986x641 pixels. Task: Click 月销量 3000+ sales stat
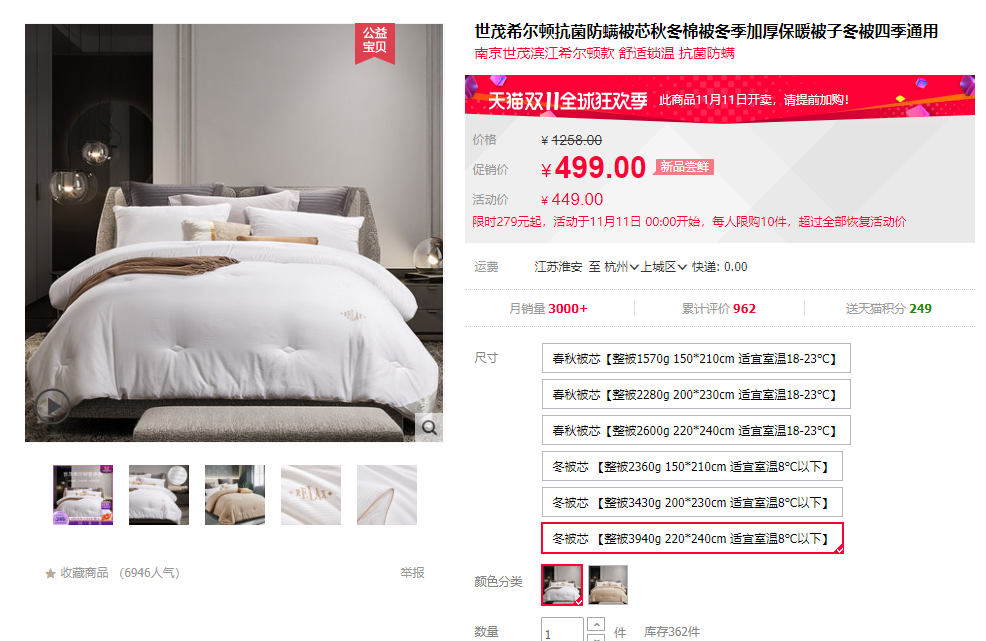(x=548, y=309)
